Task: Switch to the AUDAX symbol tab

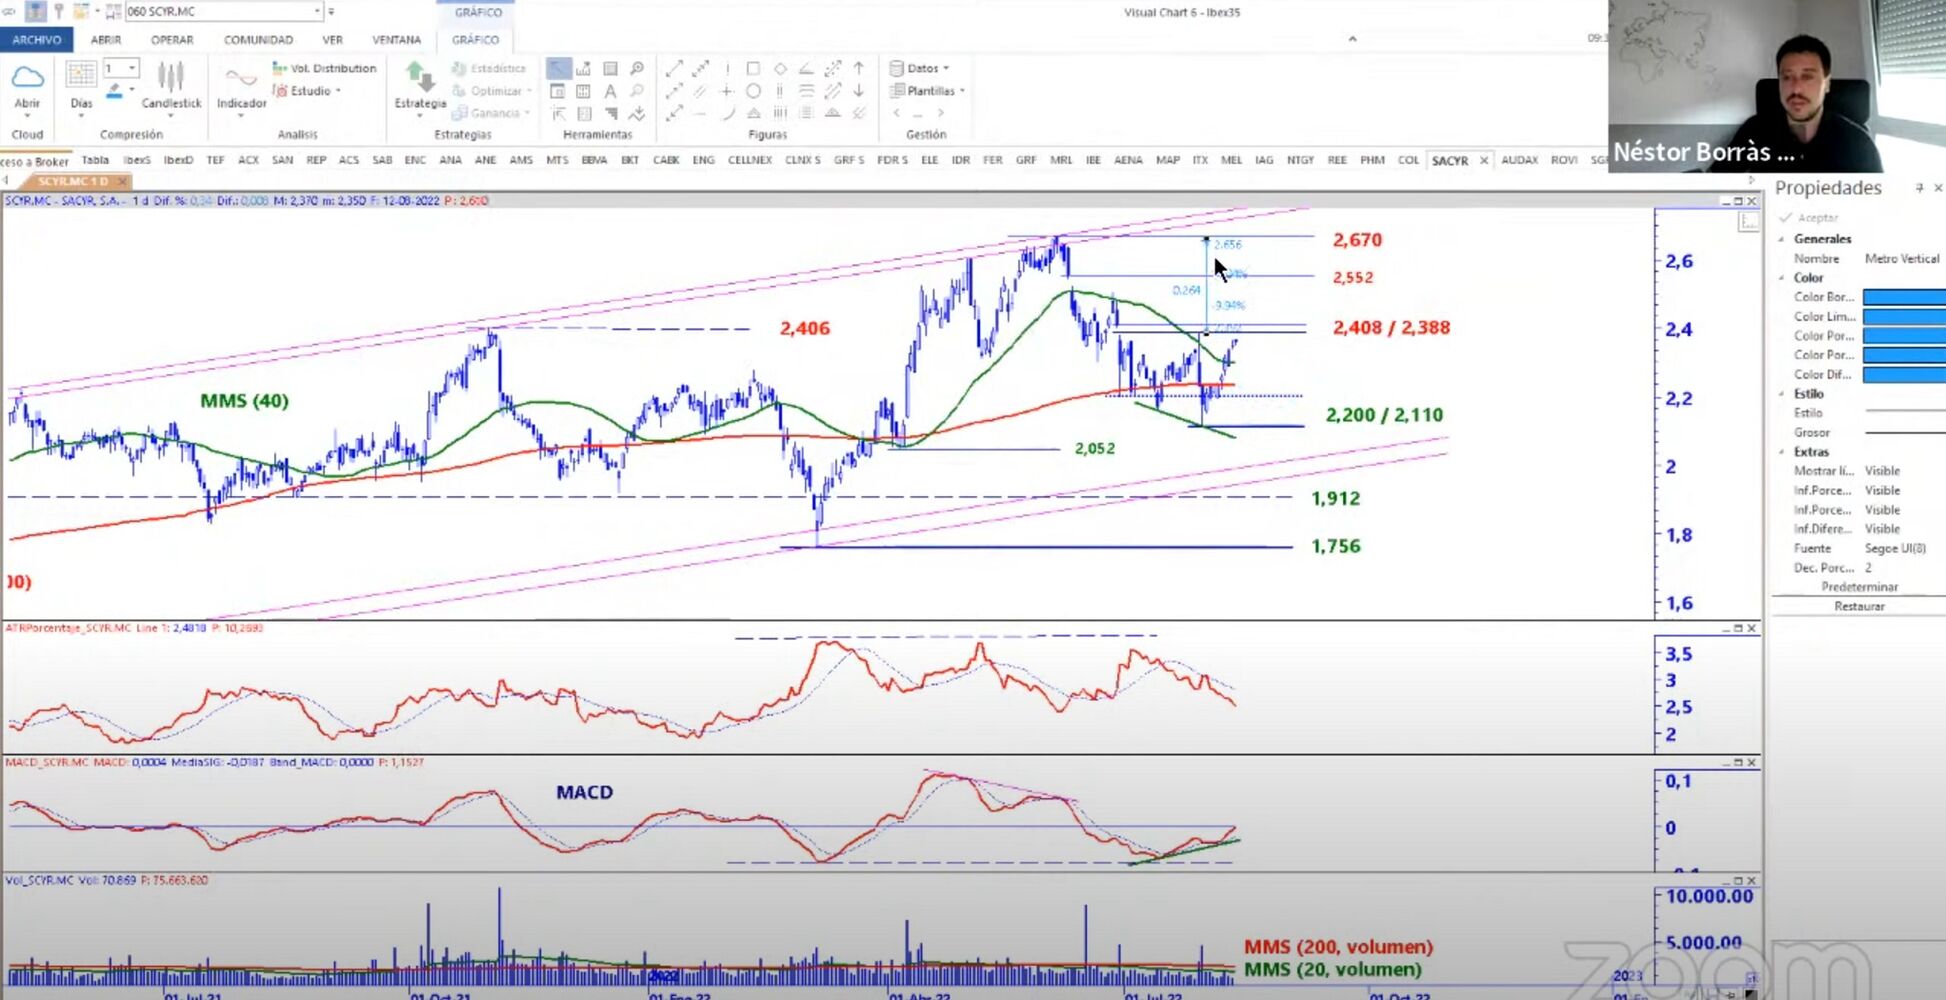Action: pyautogui.click(x=1519, y=160)
